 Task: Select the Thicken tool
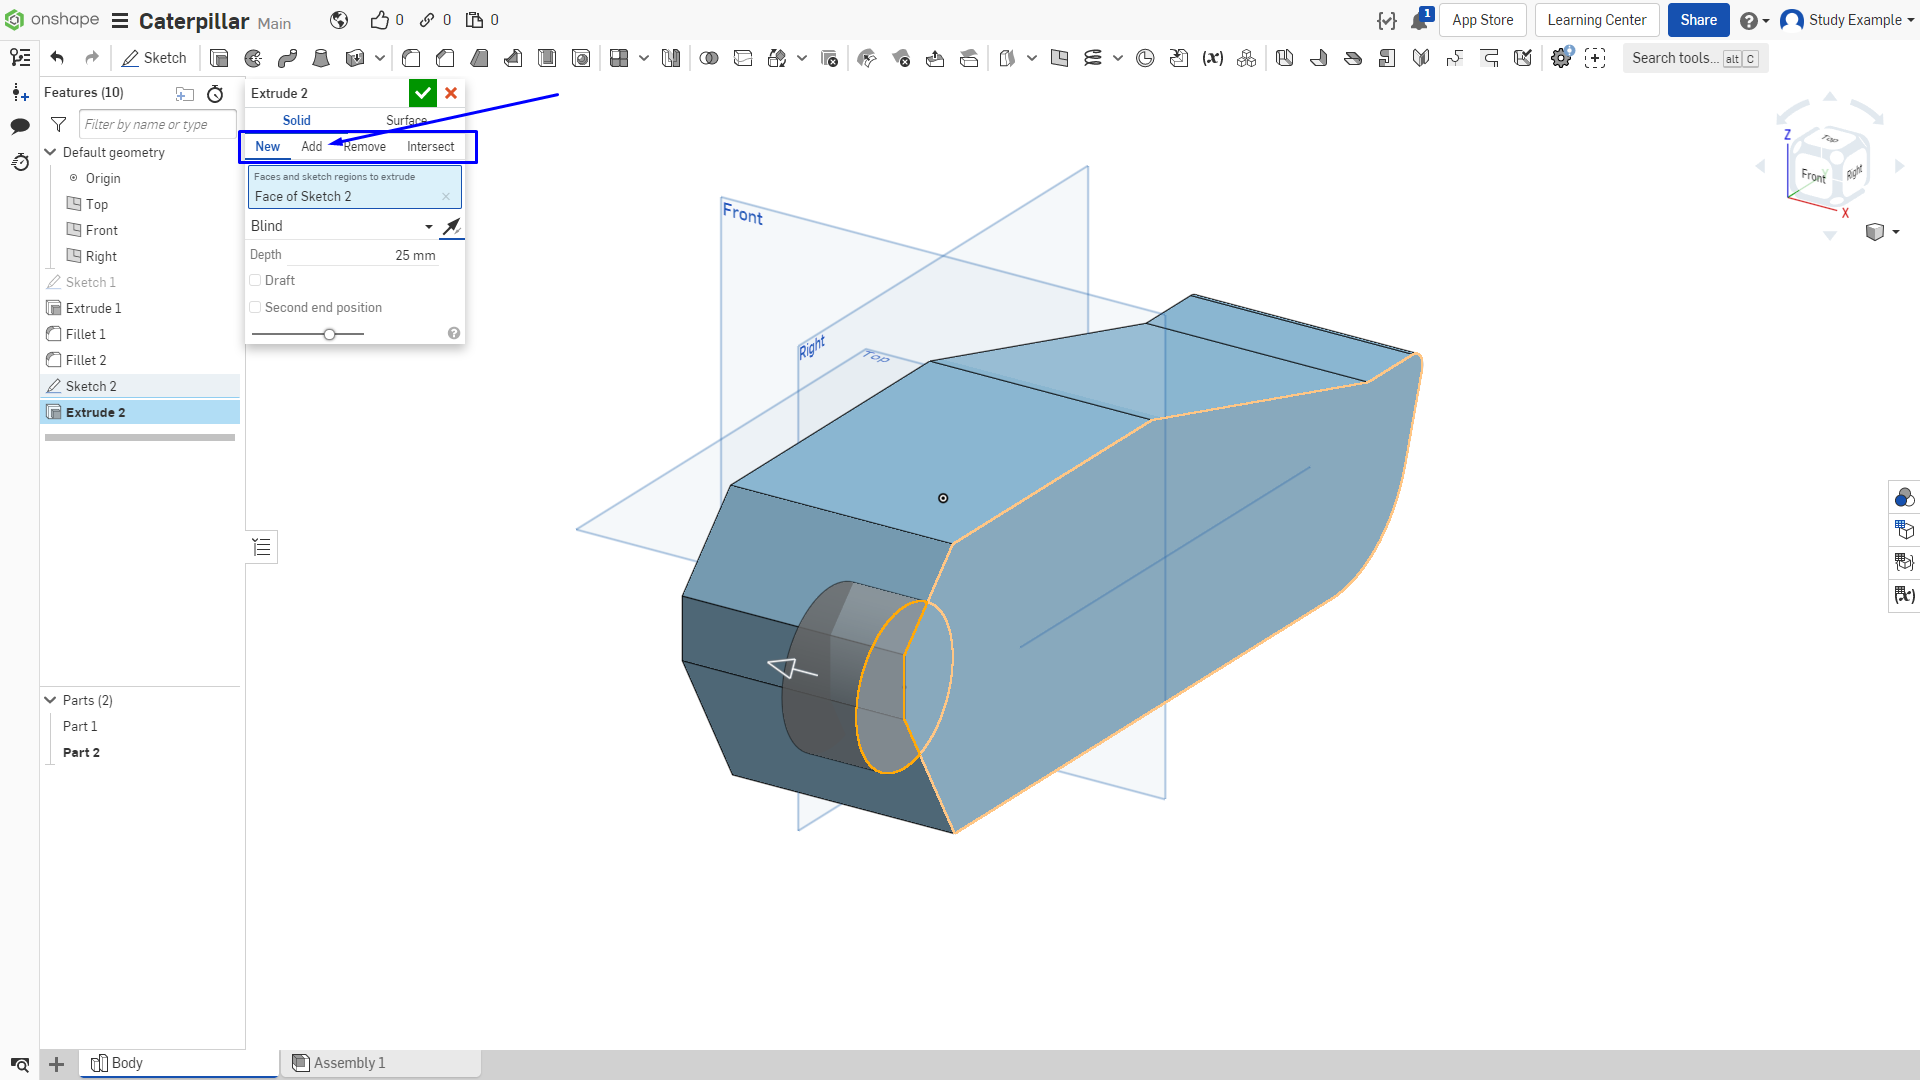pos(354,58)
